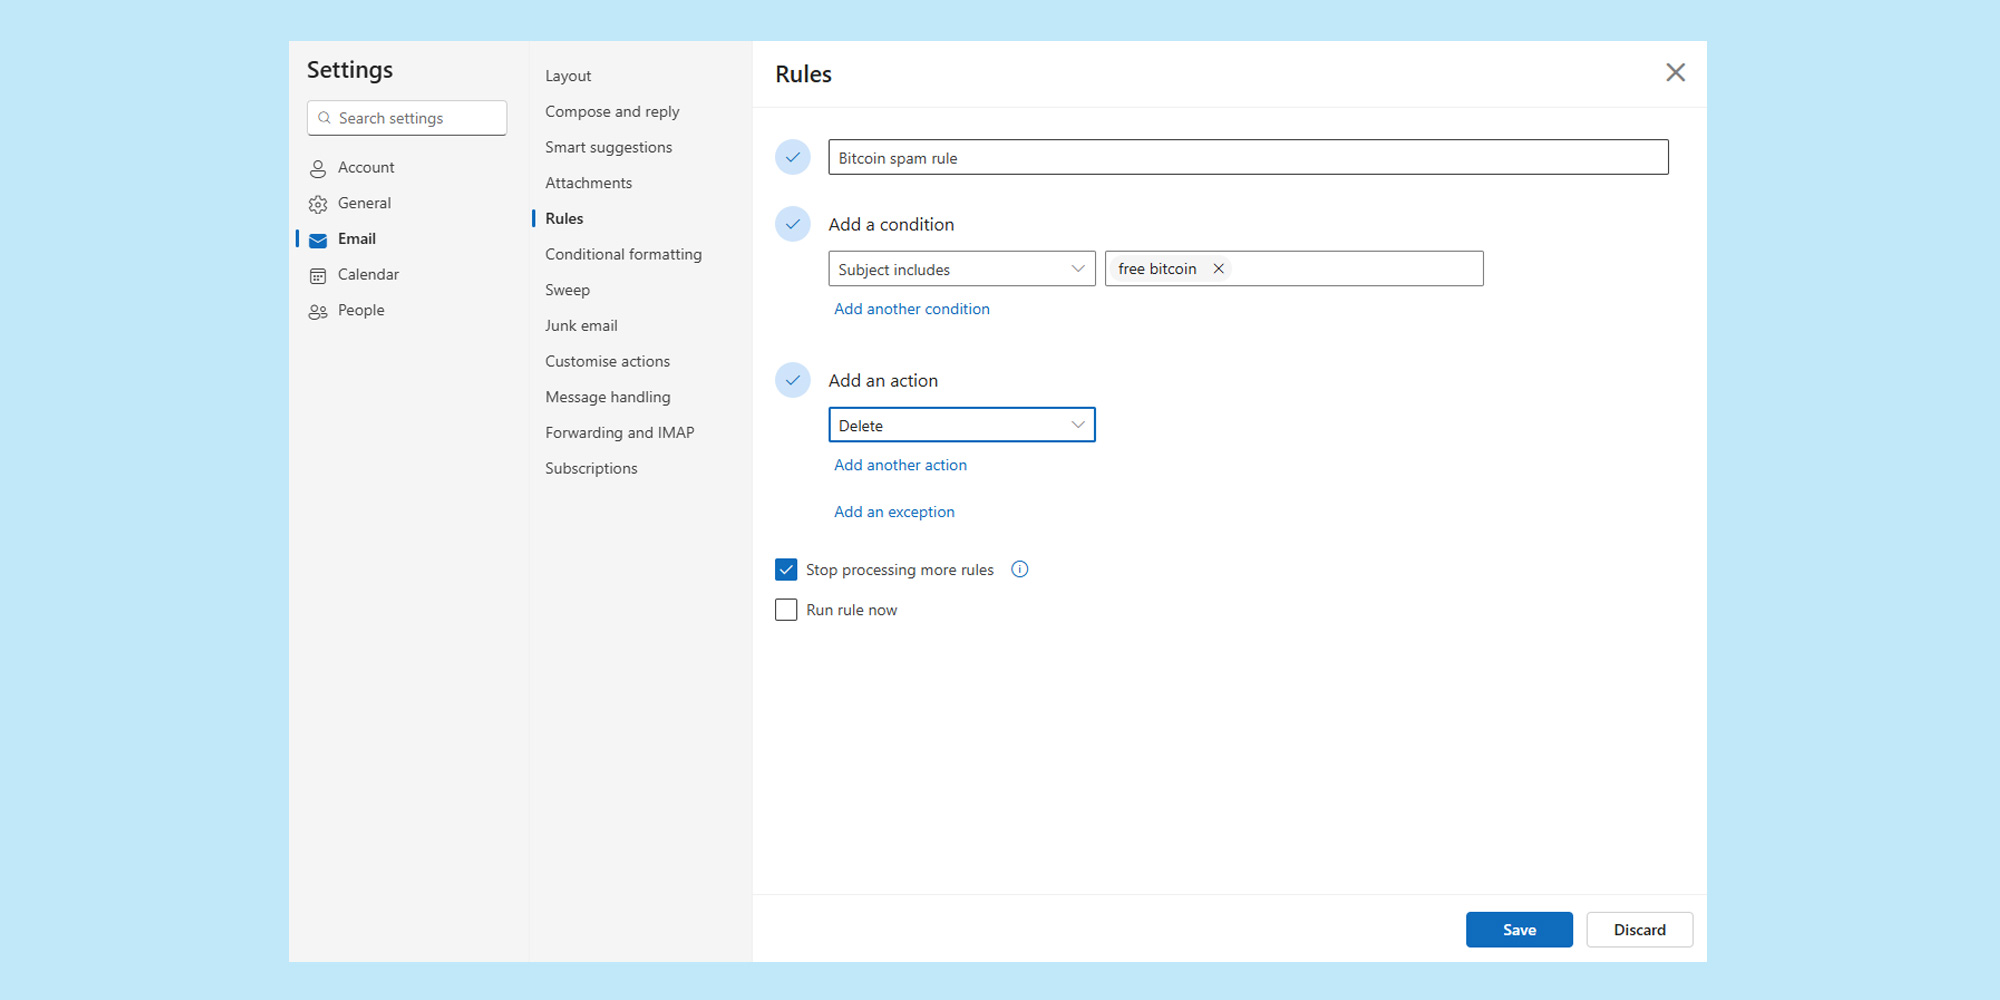Screen dimensions: 2000x1000
Task: Click the magnifier in the Search settings box
Action: pos(324,118)
